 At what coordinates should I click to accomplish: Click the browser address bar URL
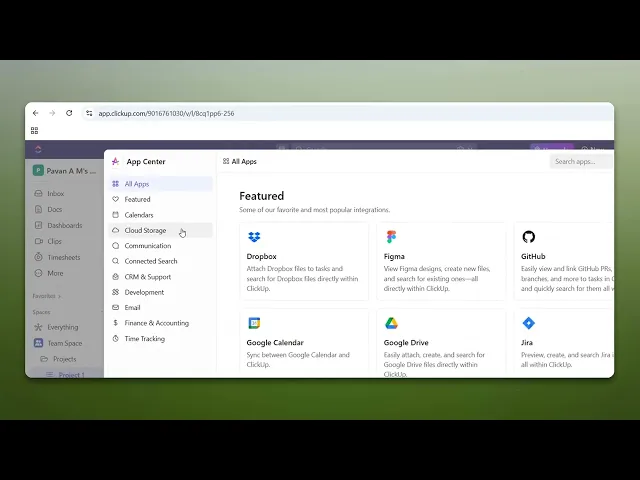[x=166, y=113]
